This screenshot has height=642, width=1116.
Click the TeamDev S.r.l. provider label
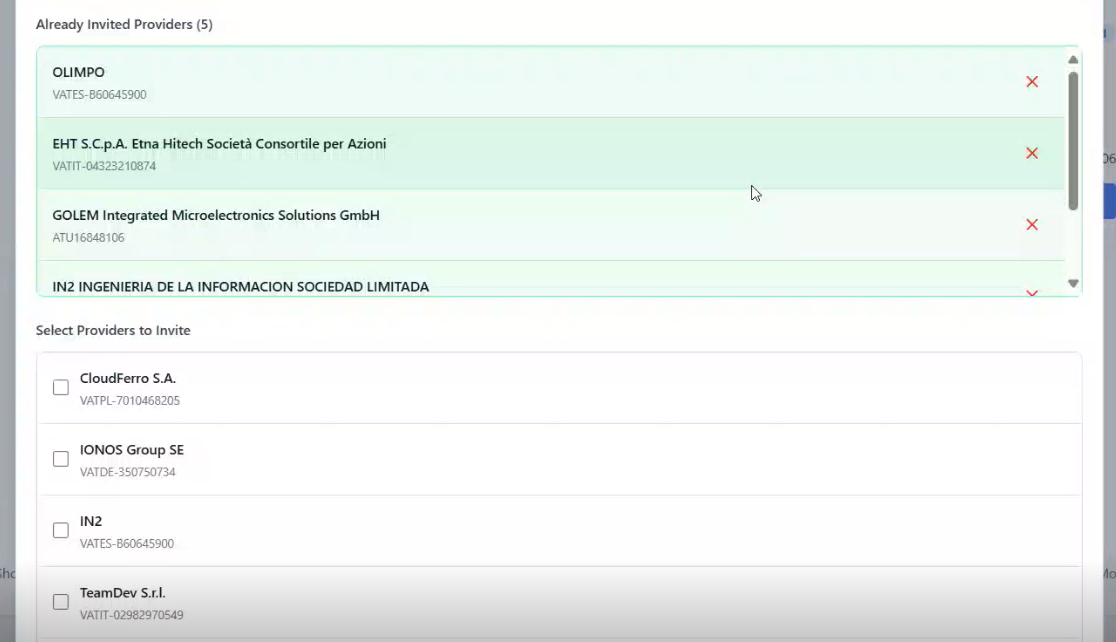click(123, 593)
